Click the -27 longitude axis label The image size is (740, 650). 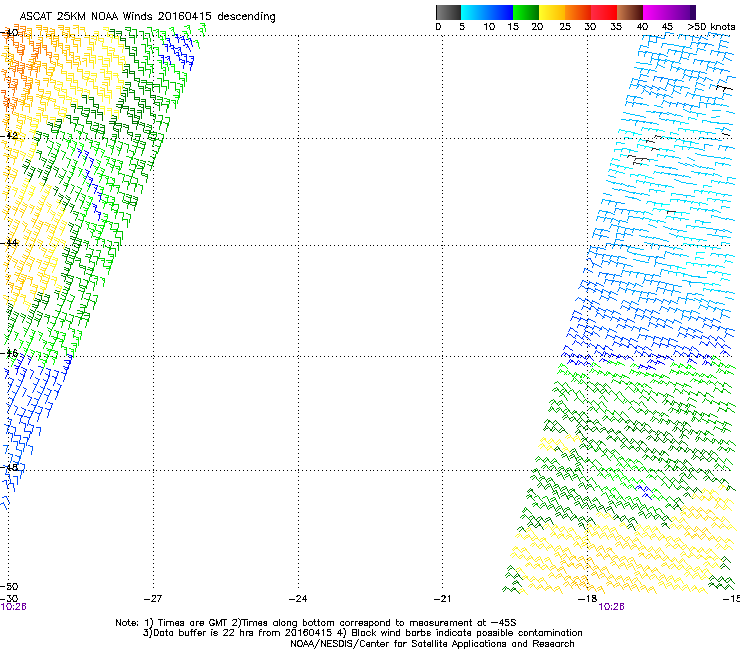(153, 599)
